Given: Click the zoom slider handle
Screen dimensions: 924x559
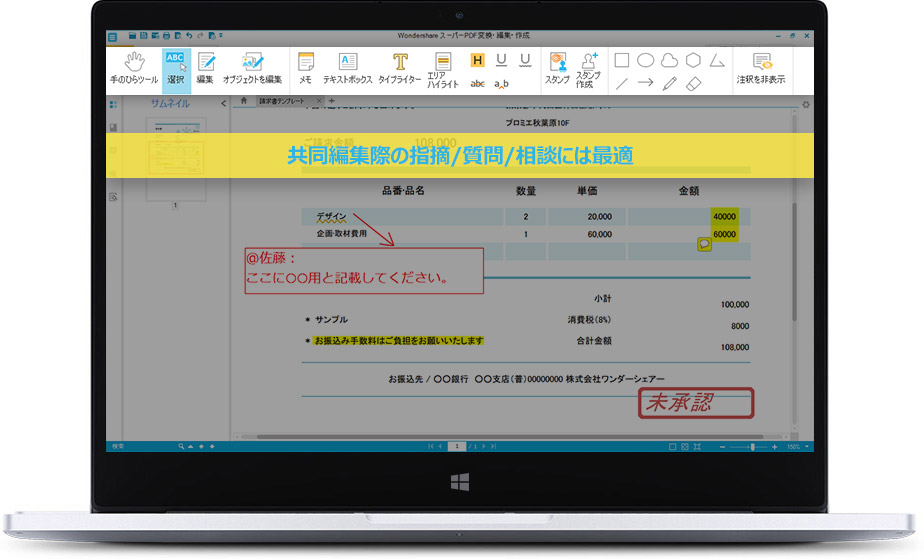Looking at the screenshot, I should coord(753,447).
